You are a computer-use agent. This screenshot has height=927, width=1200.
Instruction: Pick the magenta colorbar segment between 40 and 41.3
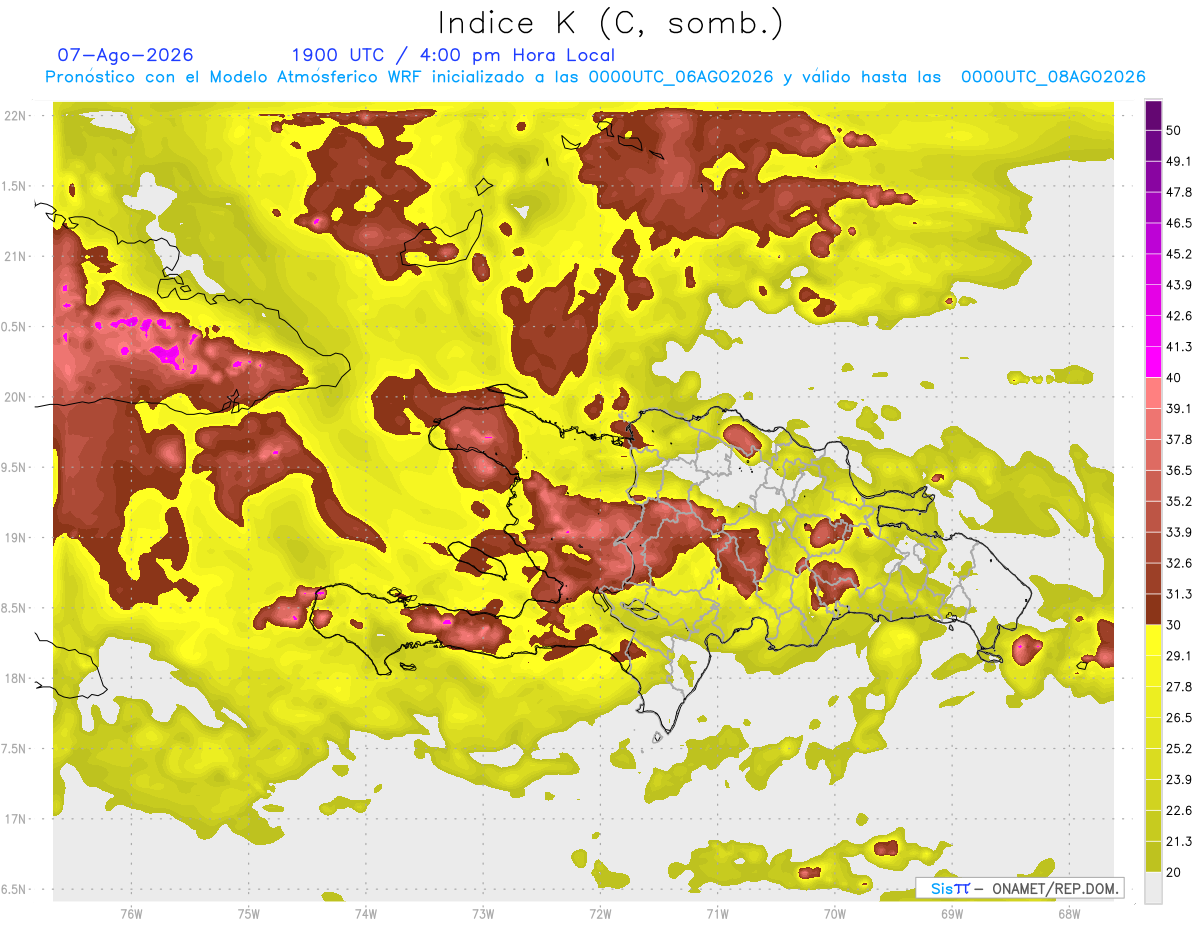coord(1153,362)
